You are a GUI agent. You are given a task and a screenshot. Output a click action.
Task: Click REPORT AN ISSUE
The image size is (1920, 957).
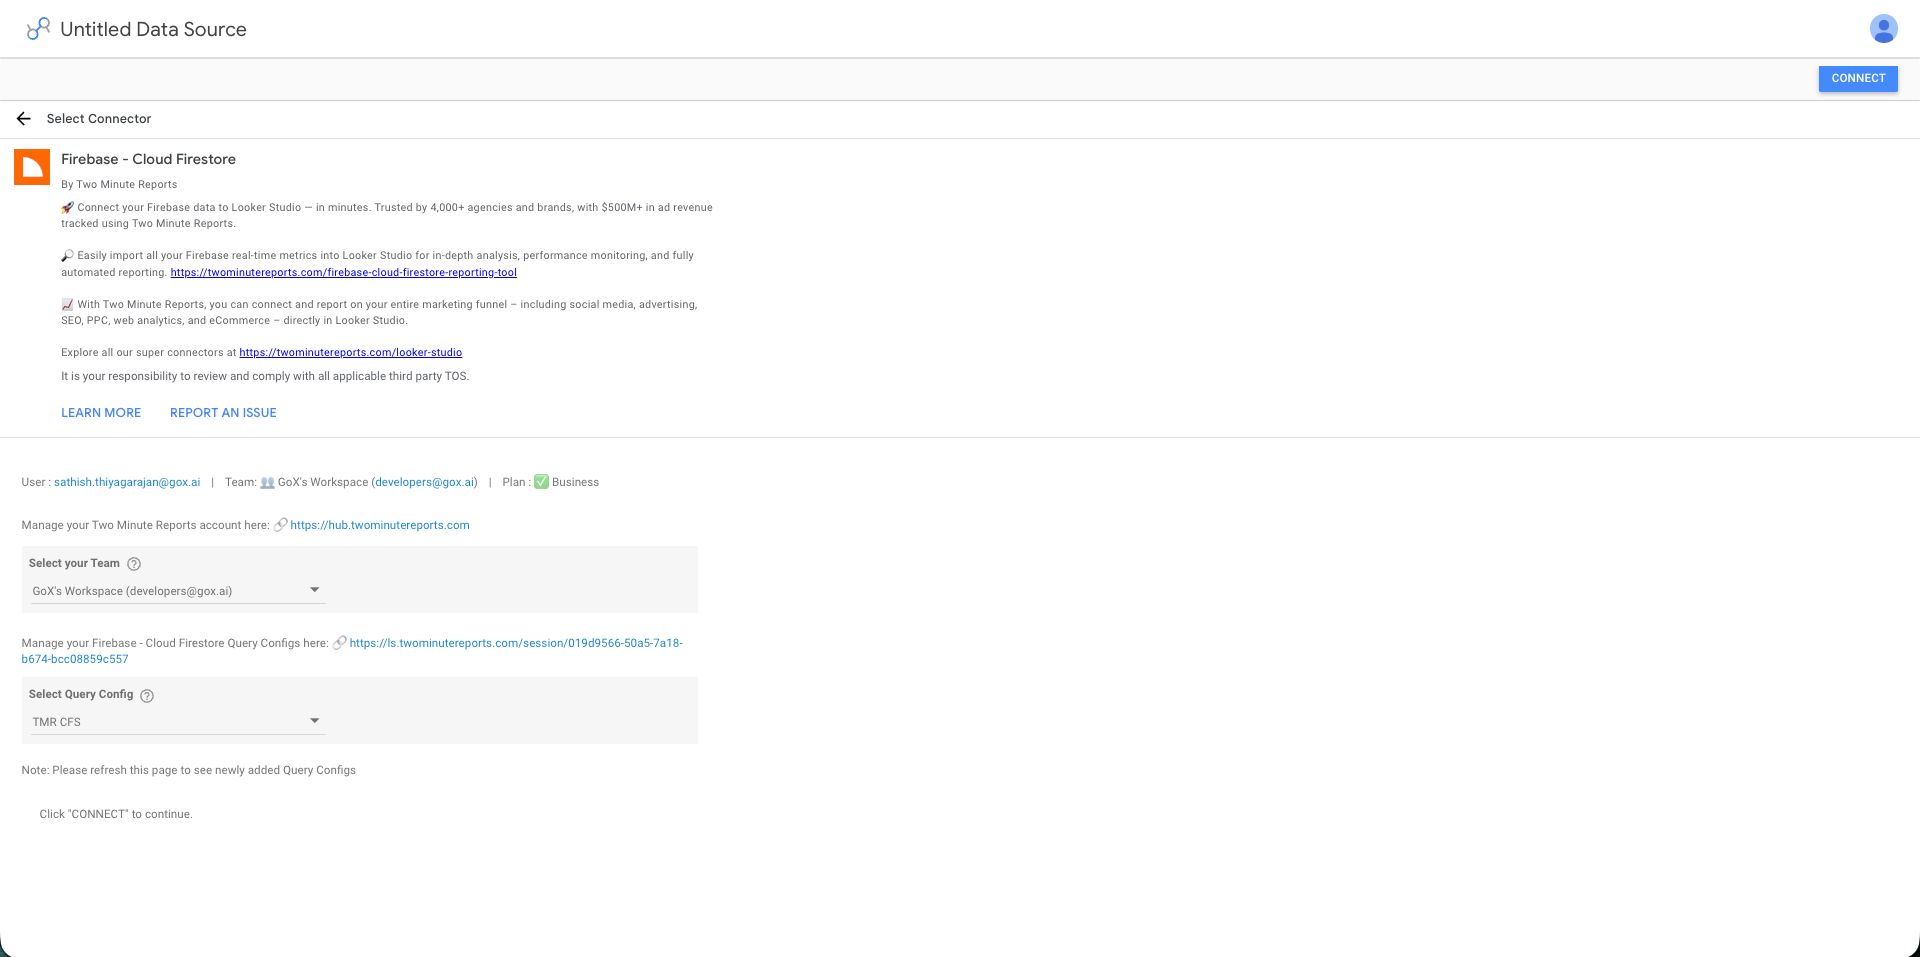coord(222,412)
